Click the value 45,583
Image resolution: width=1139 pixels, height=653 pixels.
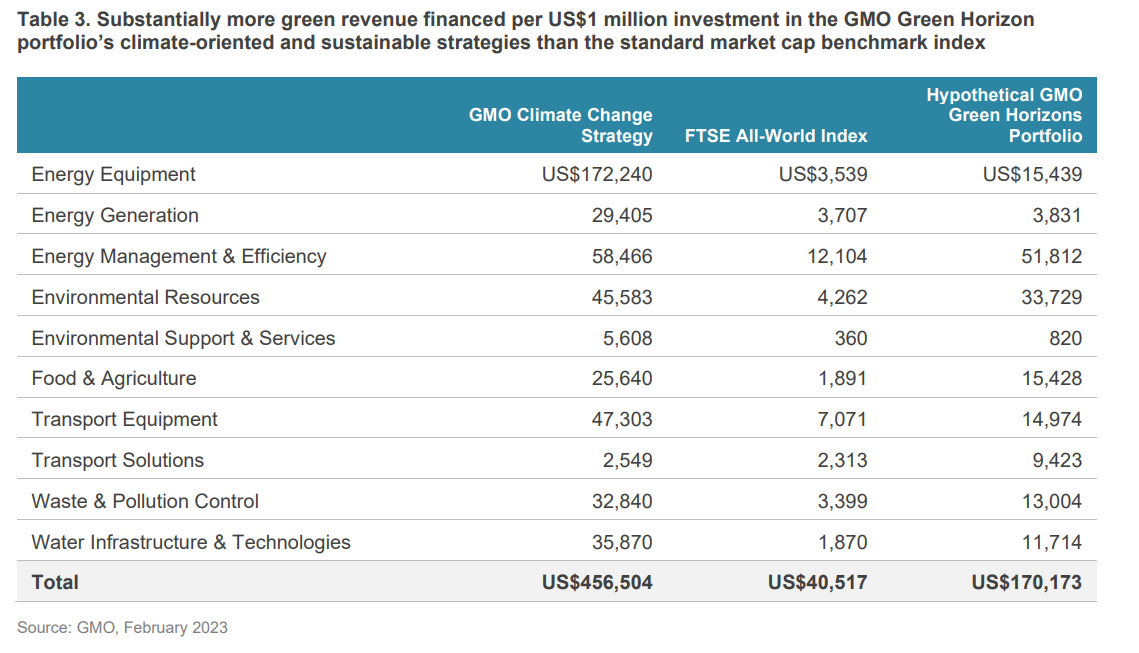622,298
